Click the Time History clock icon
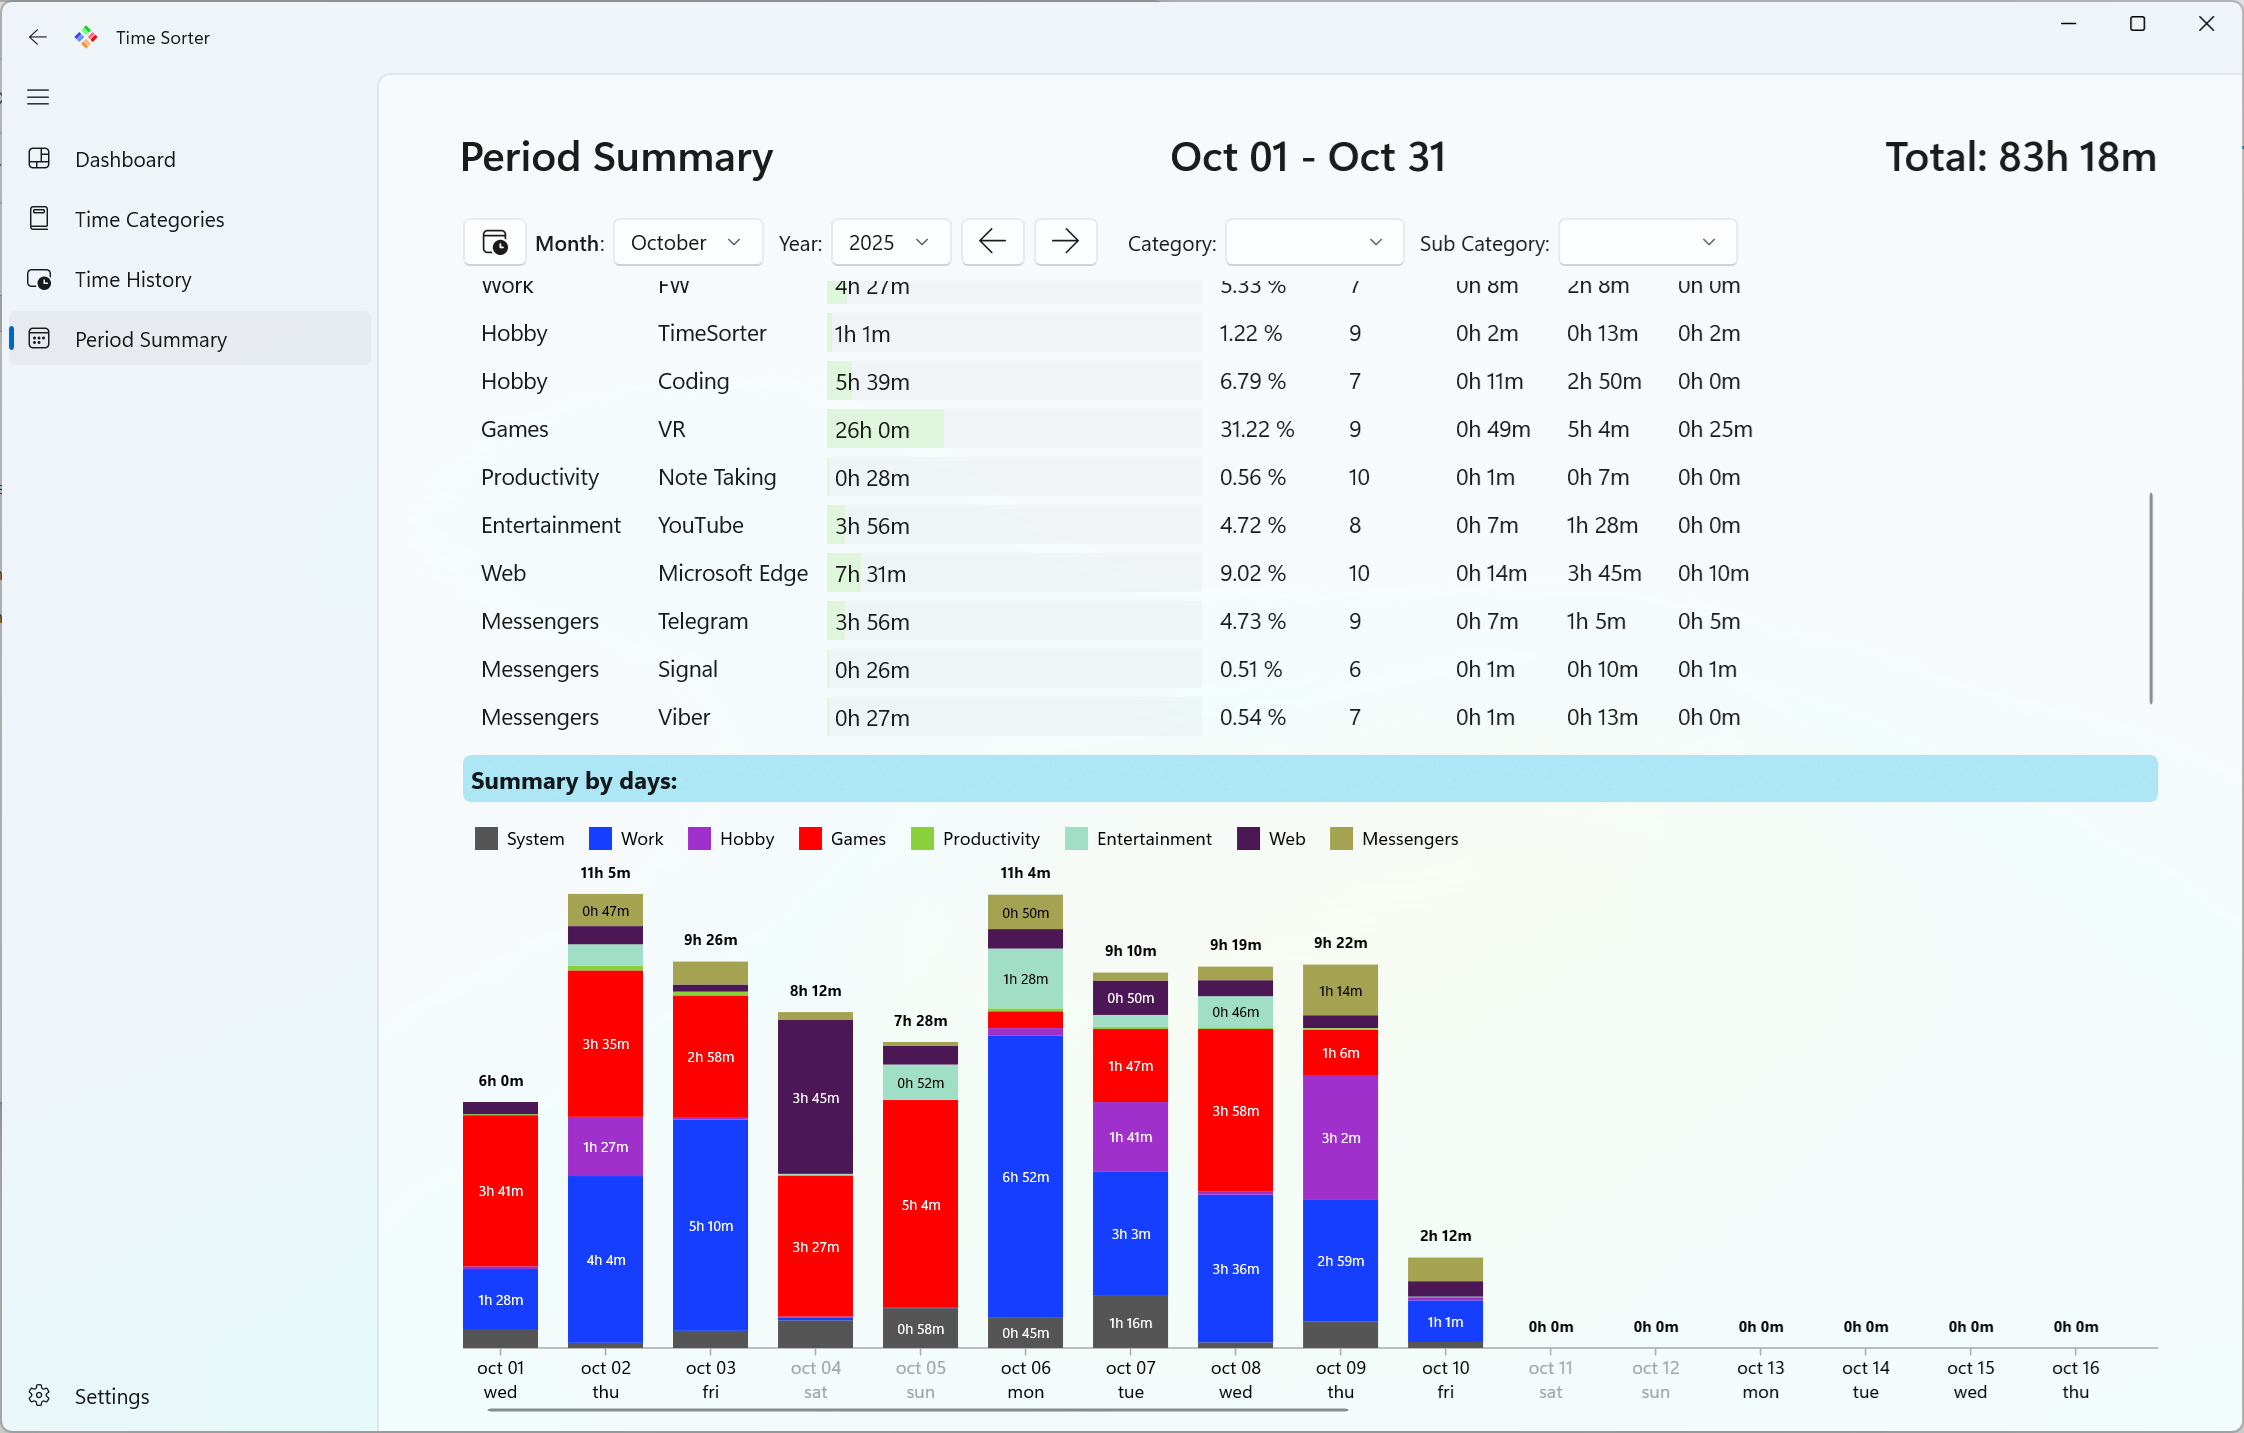 coord(39,279)
